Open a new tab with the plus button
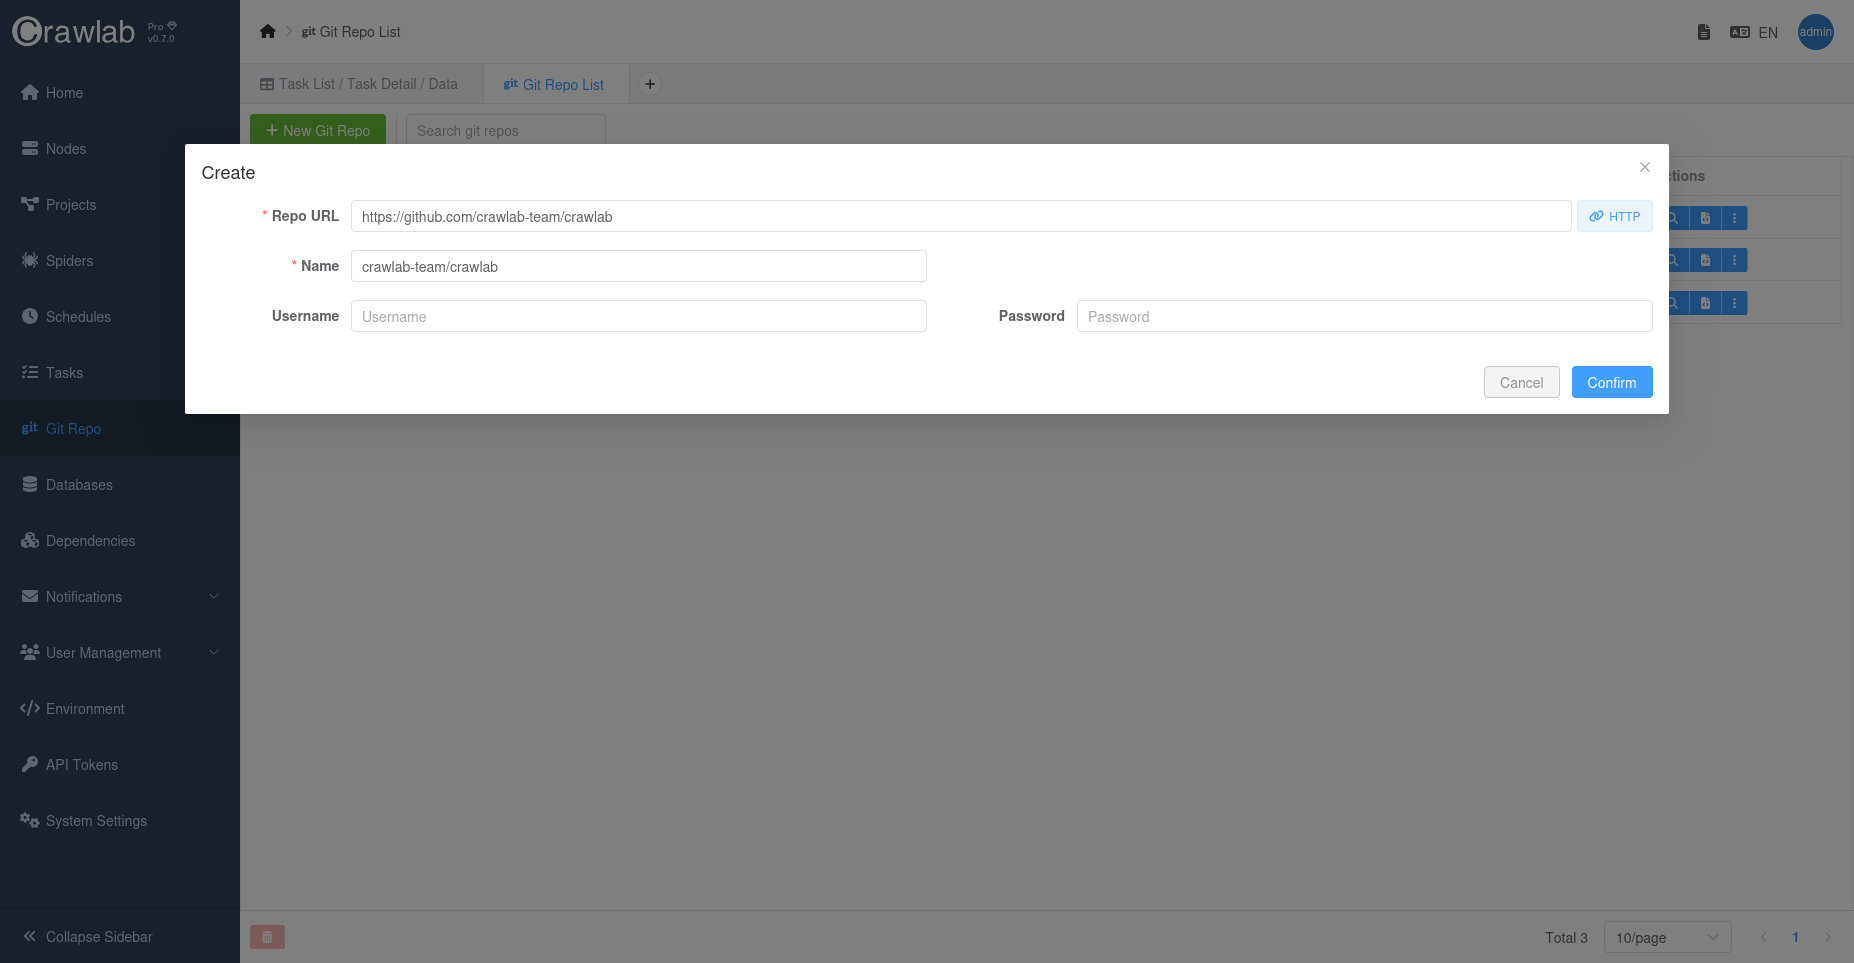 pyautogui.click(x=650, y=84)
